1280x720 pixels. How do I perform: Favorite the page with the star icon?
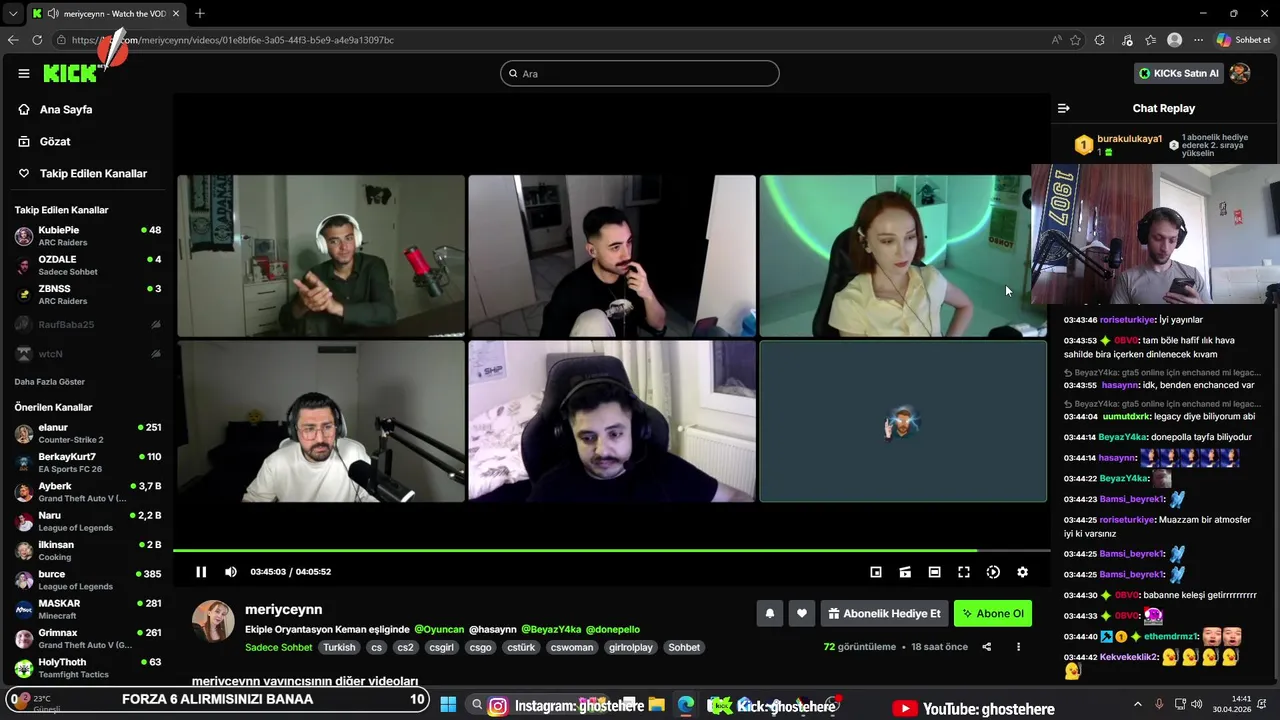point(1076,40)
